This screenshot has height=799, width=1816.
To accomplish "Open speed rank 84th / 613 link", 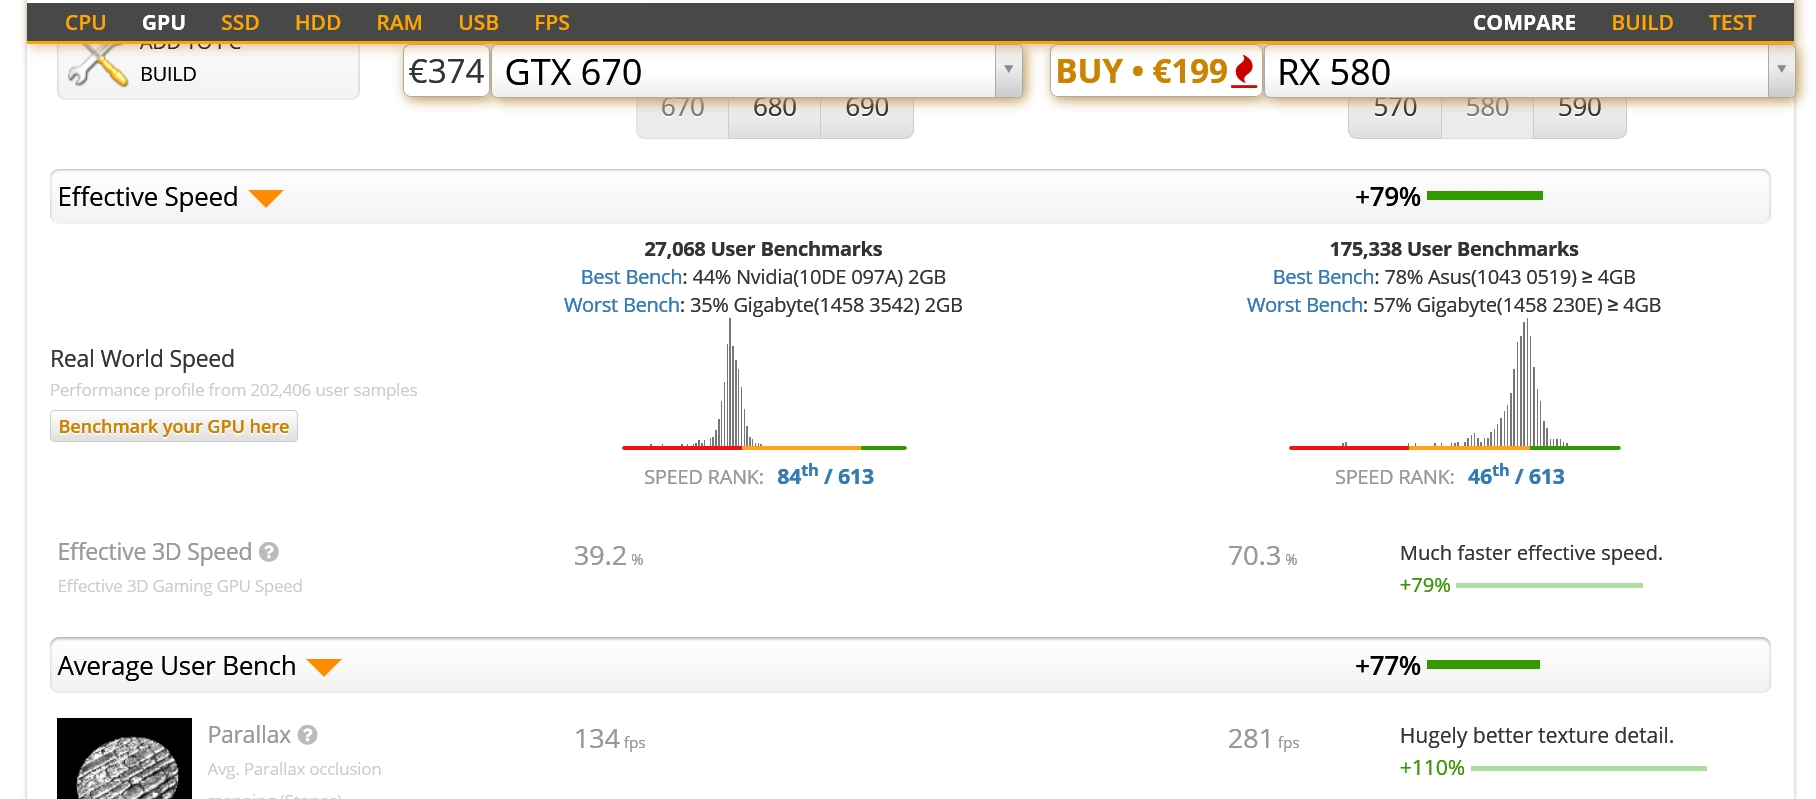I will point(825,475).
